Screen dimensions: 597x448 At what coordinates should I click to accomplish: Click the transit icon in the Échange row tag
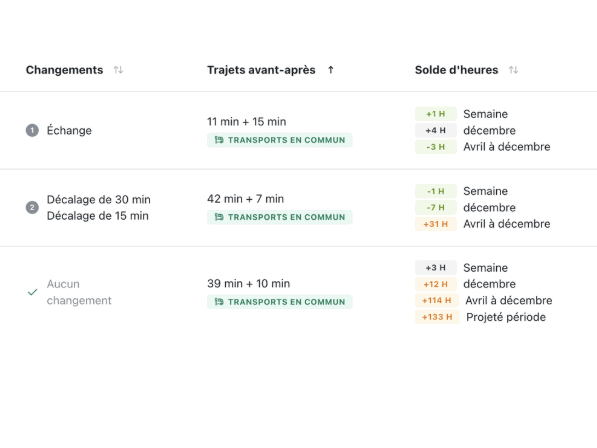tap(219, 140)
